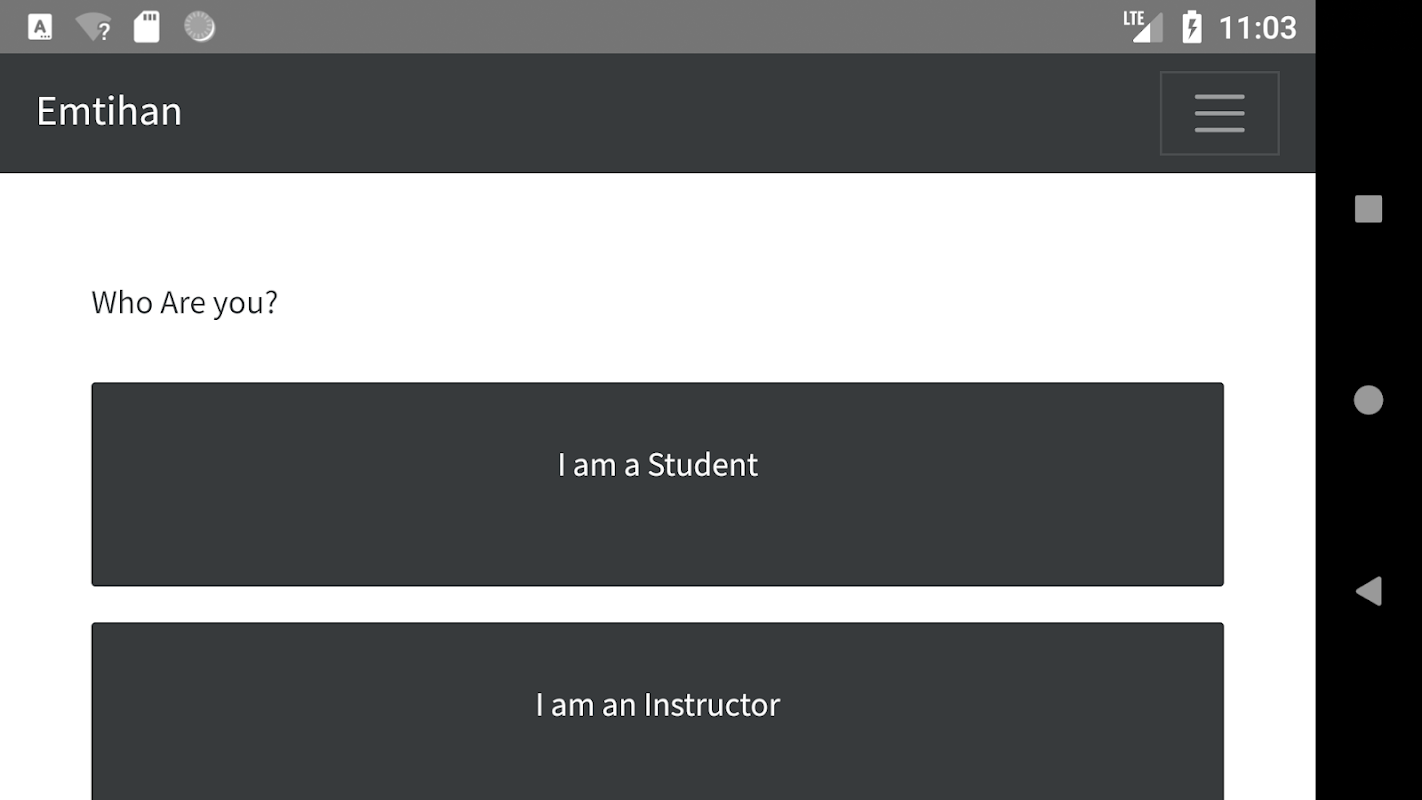
Task: Tap the LTE network label
Action: tap(1132, 18)
